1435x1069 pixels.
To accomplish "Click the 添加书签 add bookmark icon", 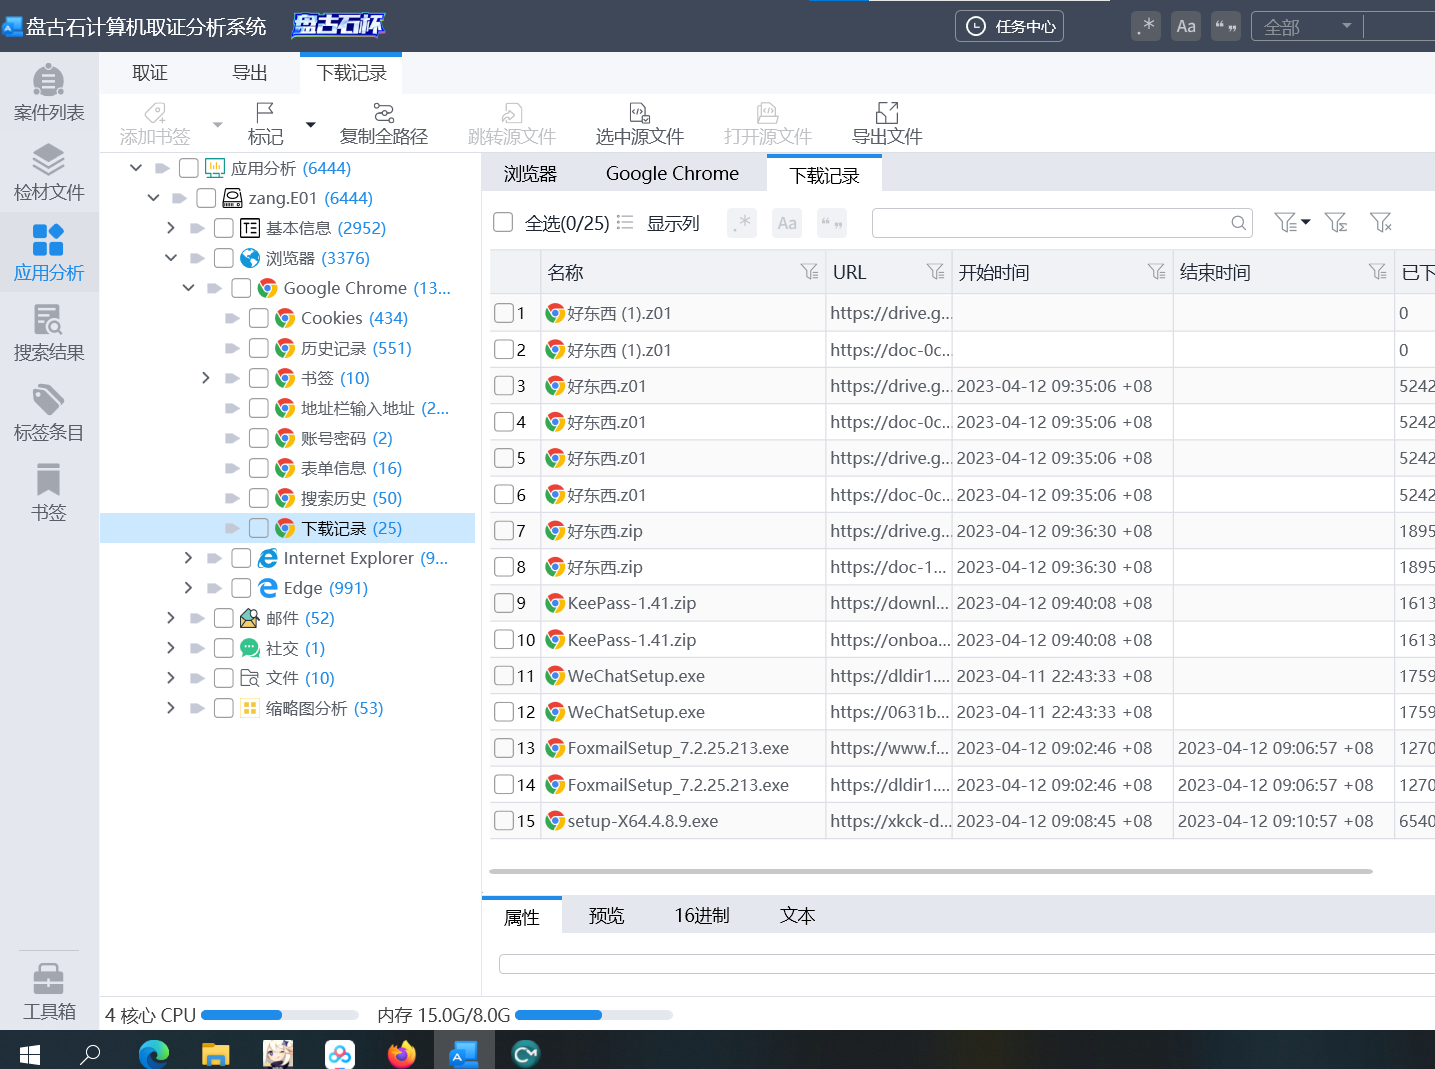I will coord(155,112).
